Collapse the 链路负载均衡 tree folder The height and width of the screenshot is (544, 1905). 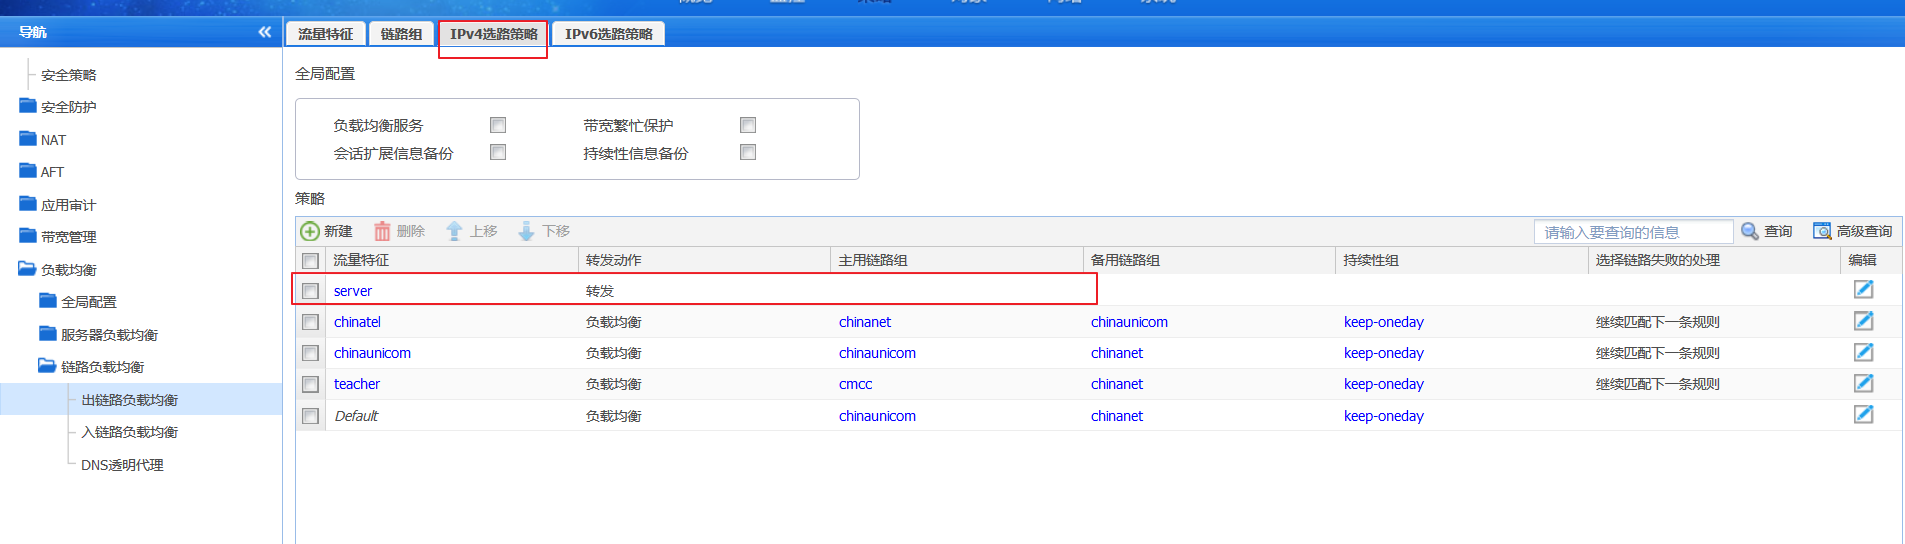(48, 366)
